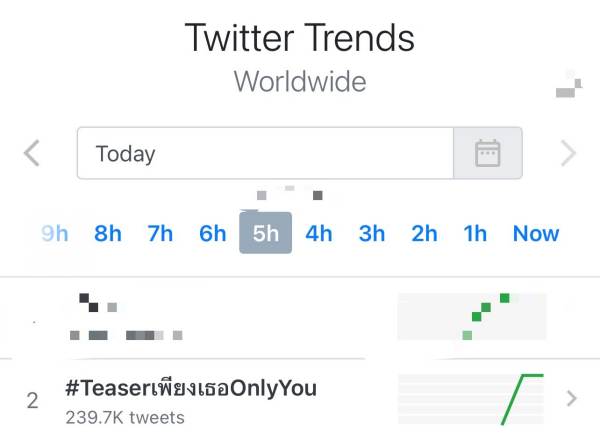600x438 pixels.
Task: View the green trend graph for rank 2
Action: [470, 399]
